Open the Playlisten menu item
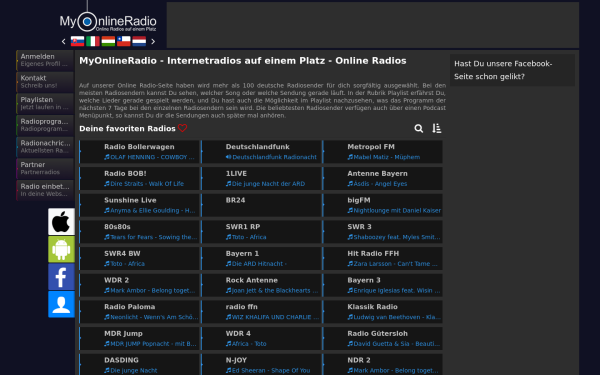Viewport: 600px width, 375px height. pos(45,103)
